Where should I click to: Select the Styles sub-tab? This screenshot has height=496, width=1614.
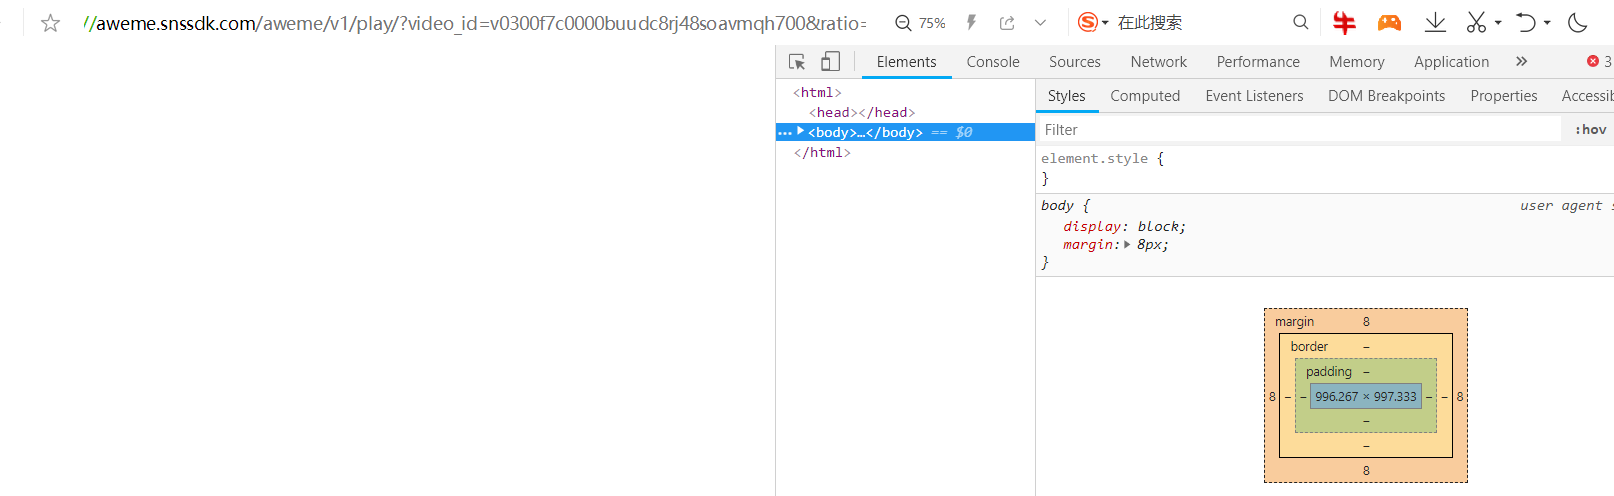[1066, 96]
